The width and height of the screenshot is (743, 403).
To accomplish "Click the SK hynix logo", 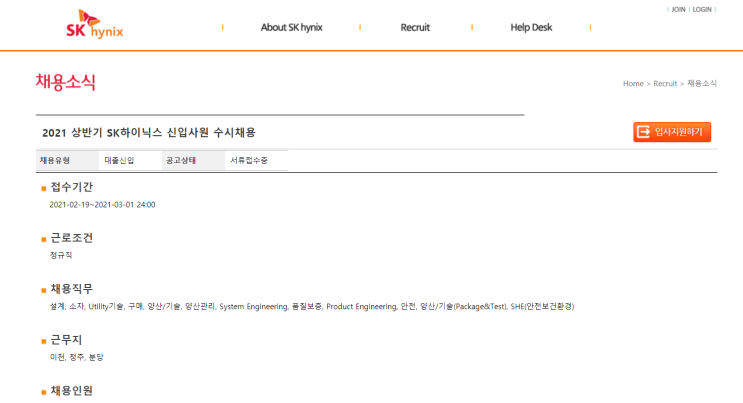I will [95, 24].
